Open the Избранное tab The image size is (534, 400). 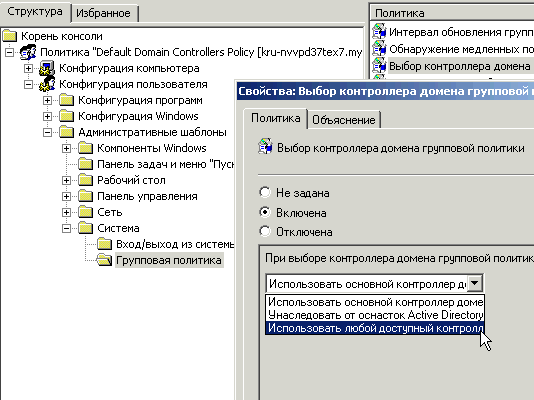click(103, 13)
